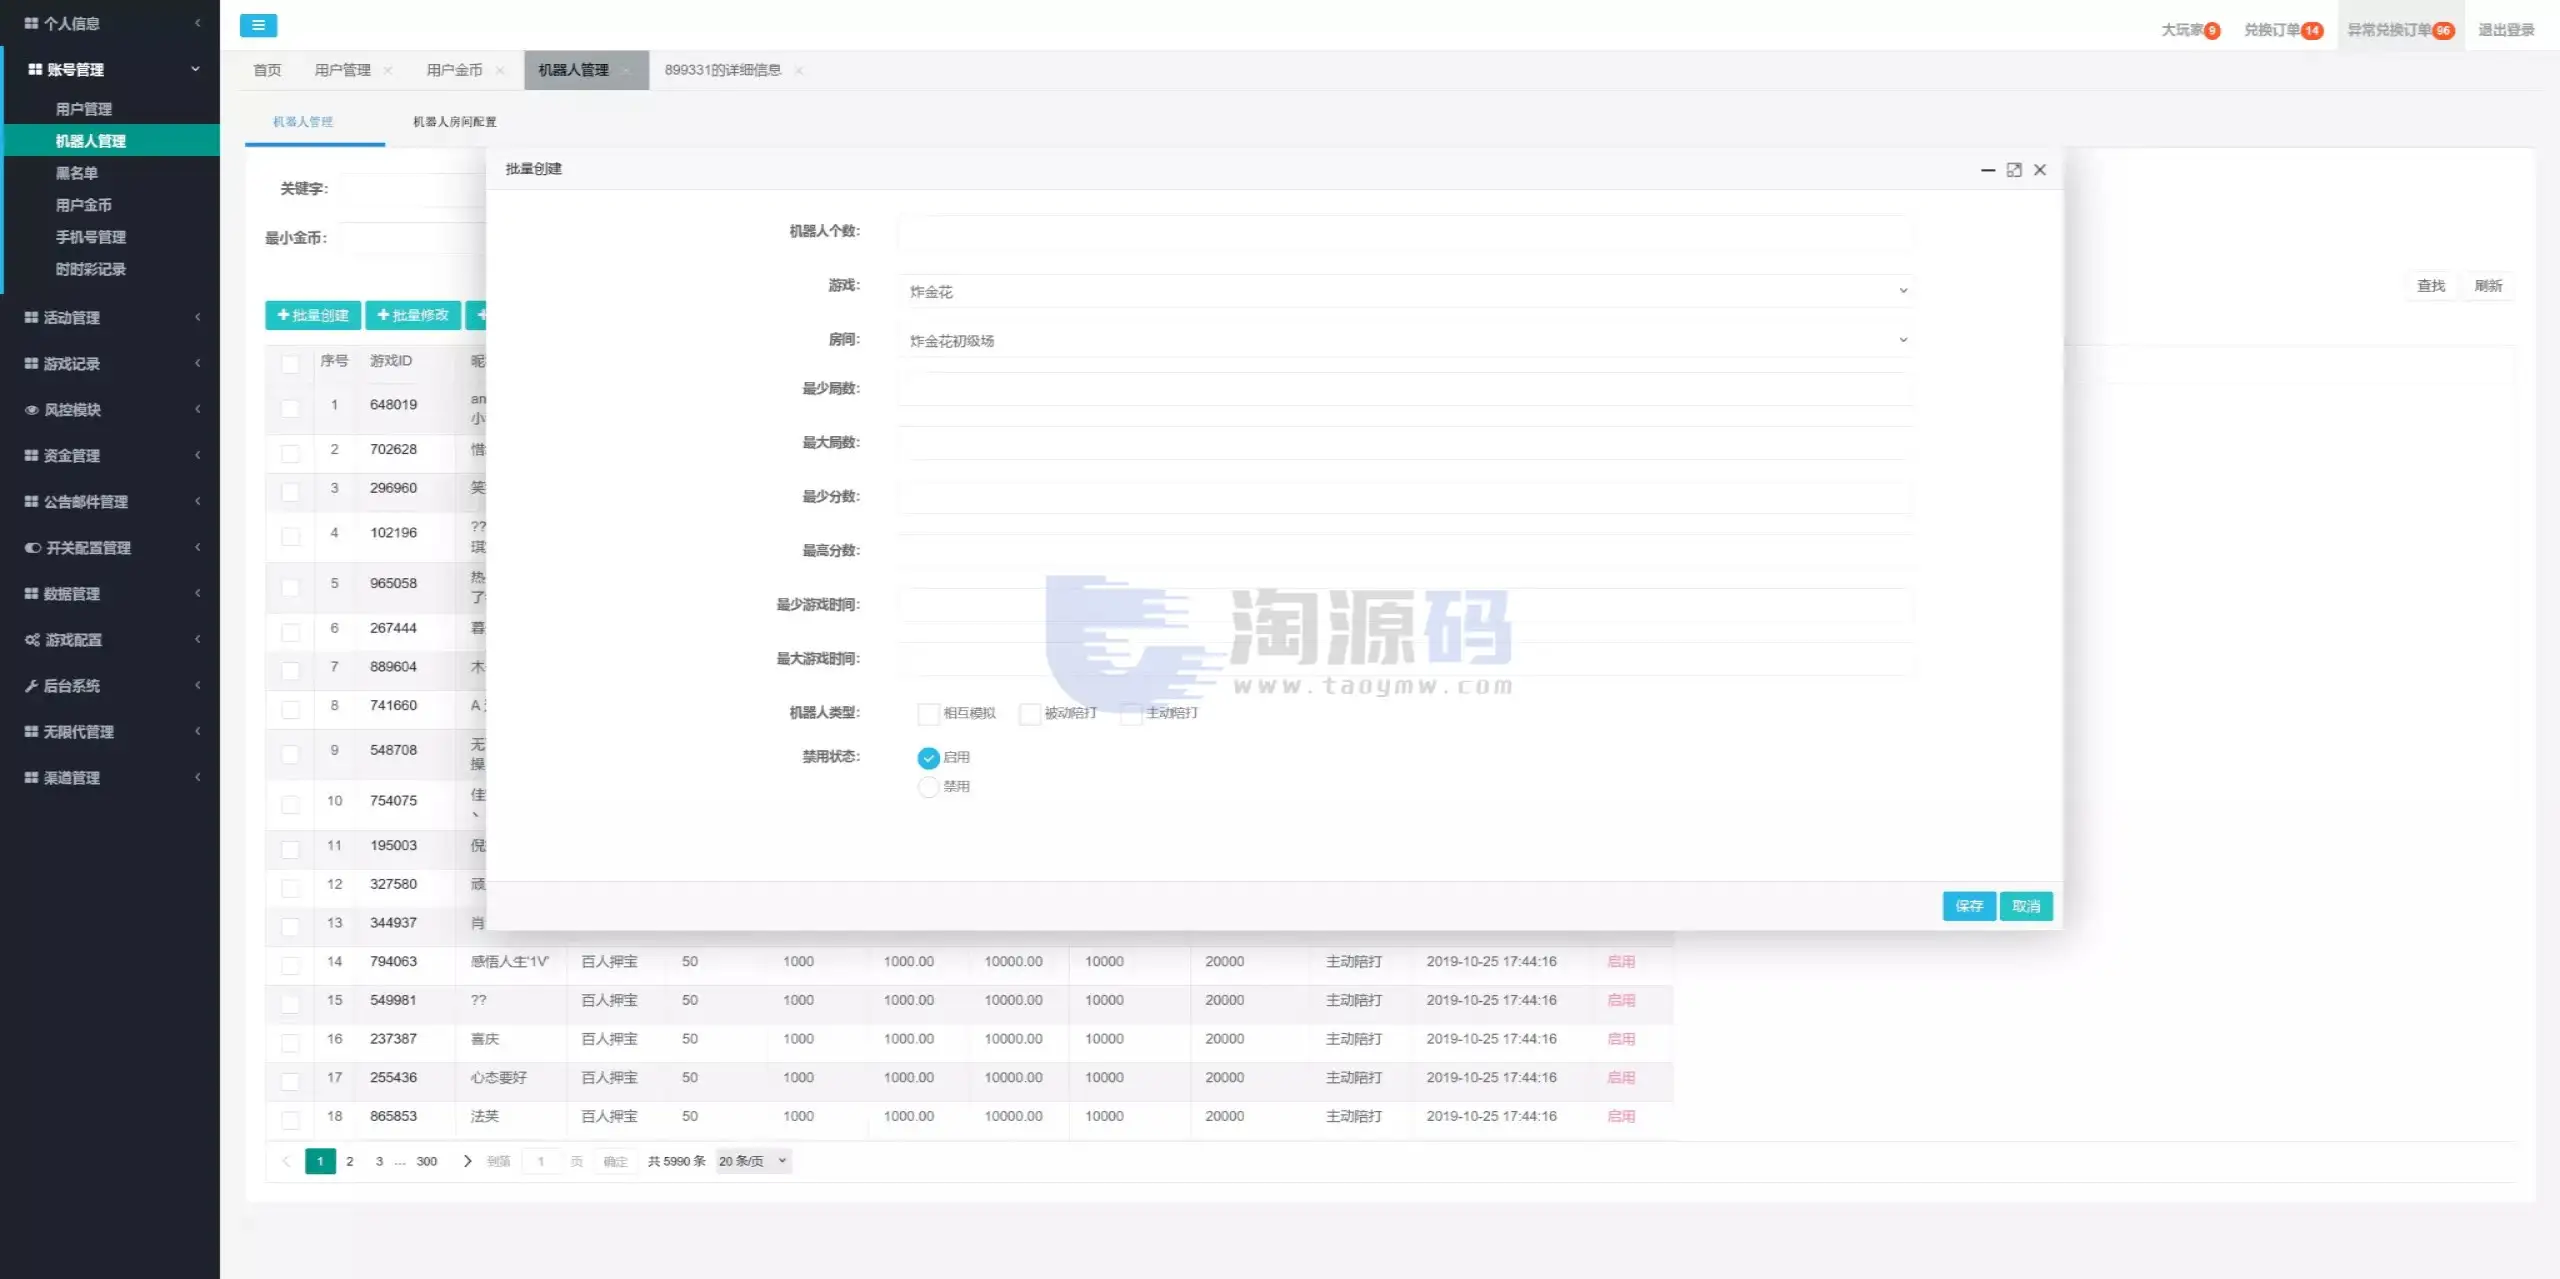Screen dimensions: 2560x1279
Task: Click the 刷新 button
Action: 2488,286
